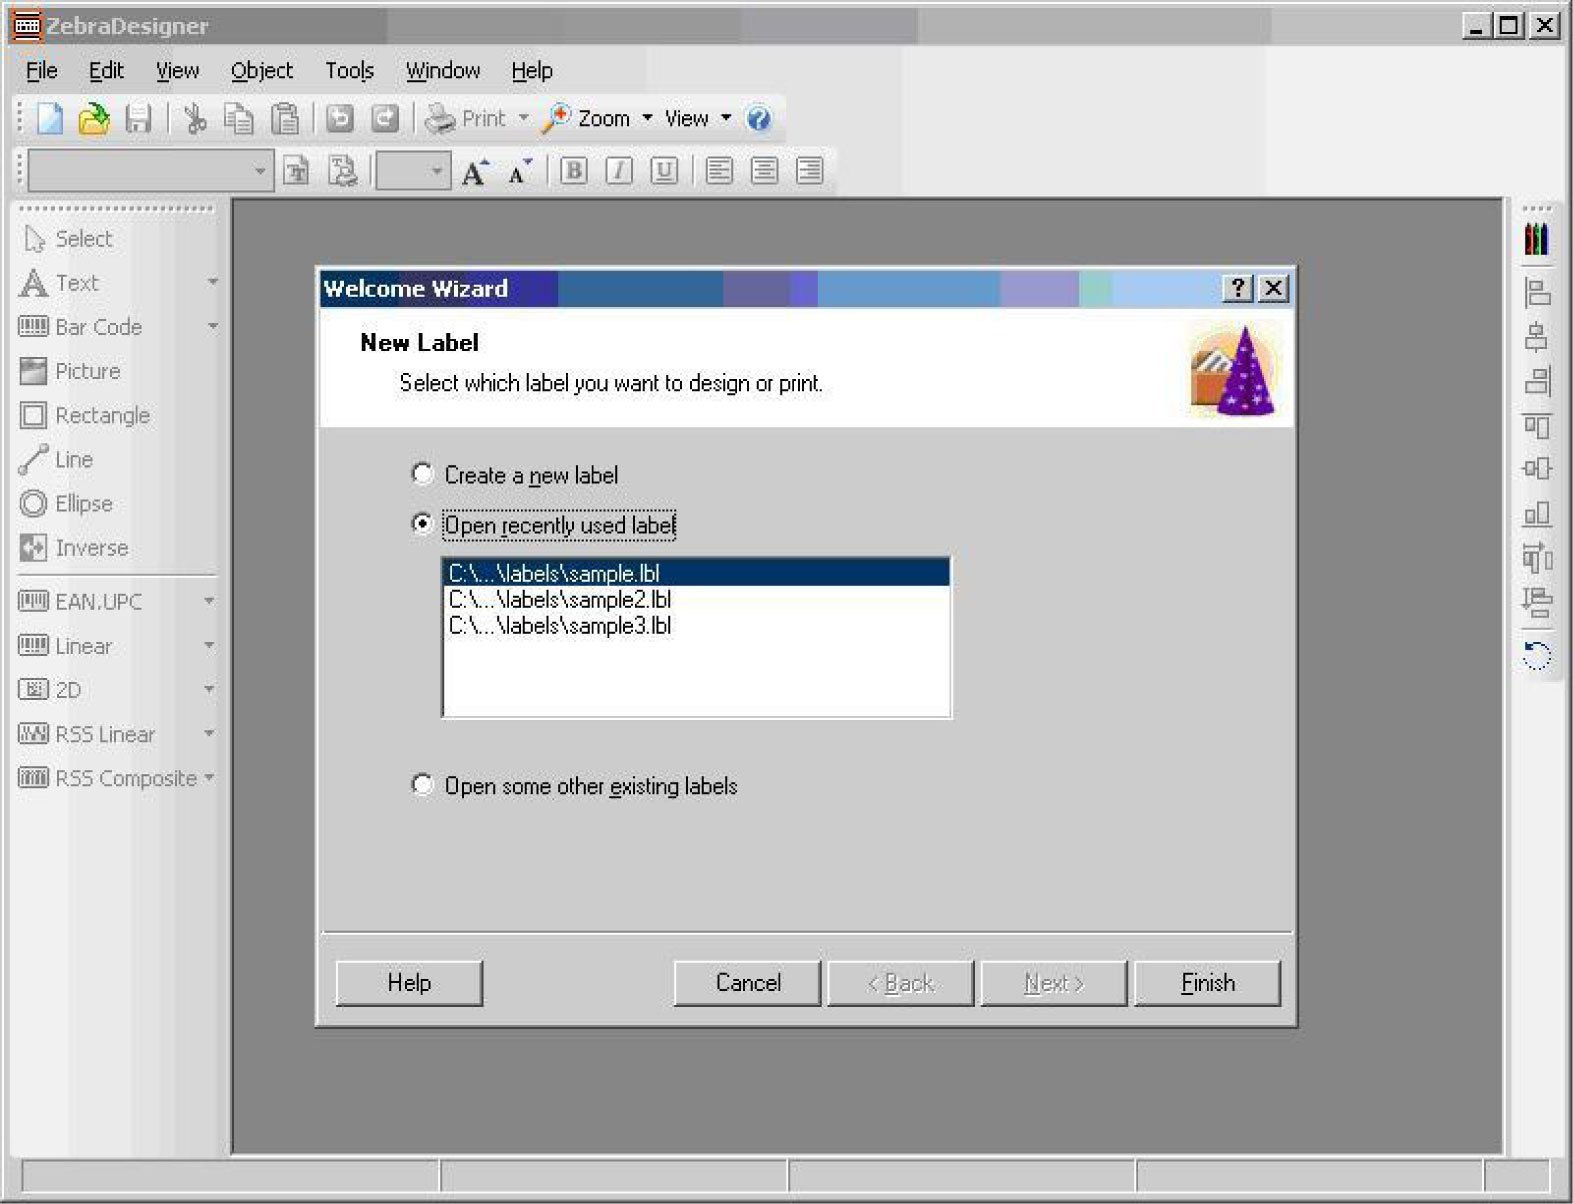Image resolution: width=1573 pixels, height=1204 pixels.
Task: Center text in formatting toolbar
Action: point(764,171)
